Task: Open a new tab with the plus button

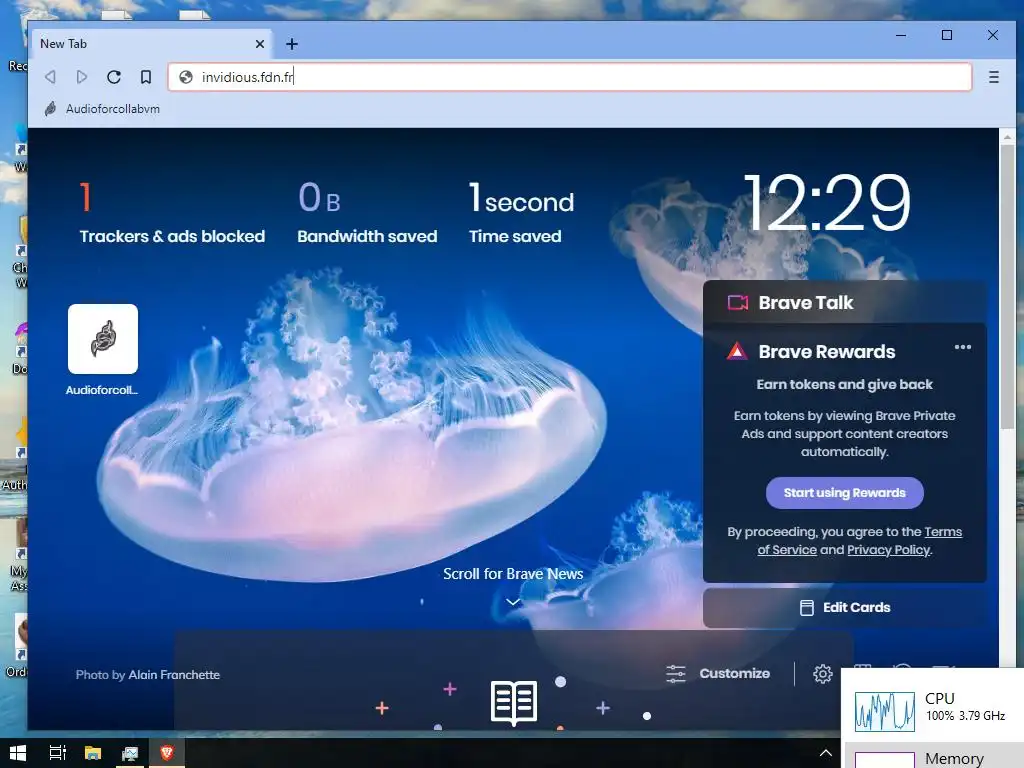Action: point(292,44)
